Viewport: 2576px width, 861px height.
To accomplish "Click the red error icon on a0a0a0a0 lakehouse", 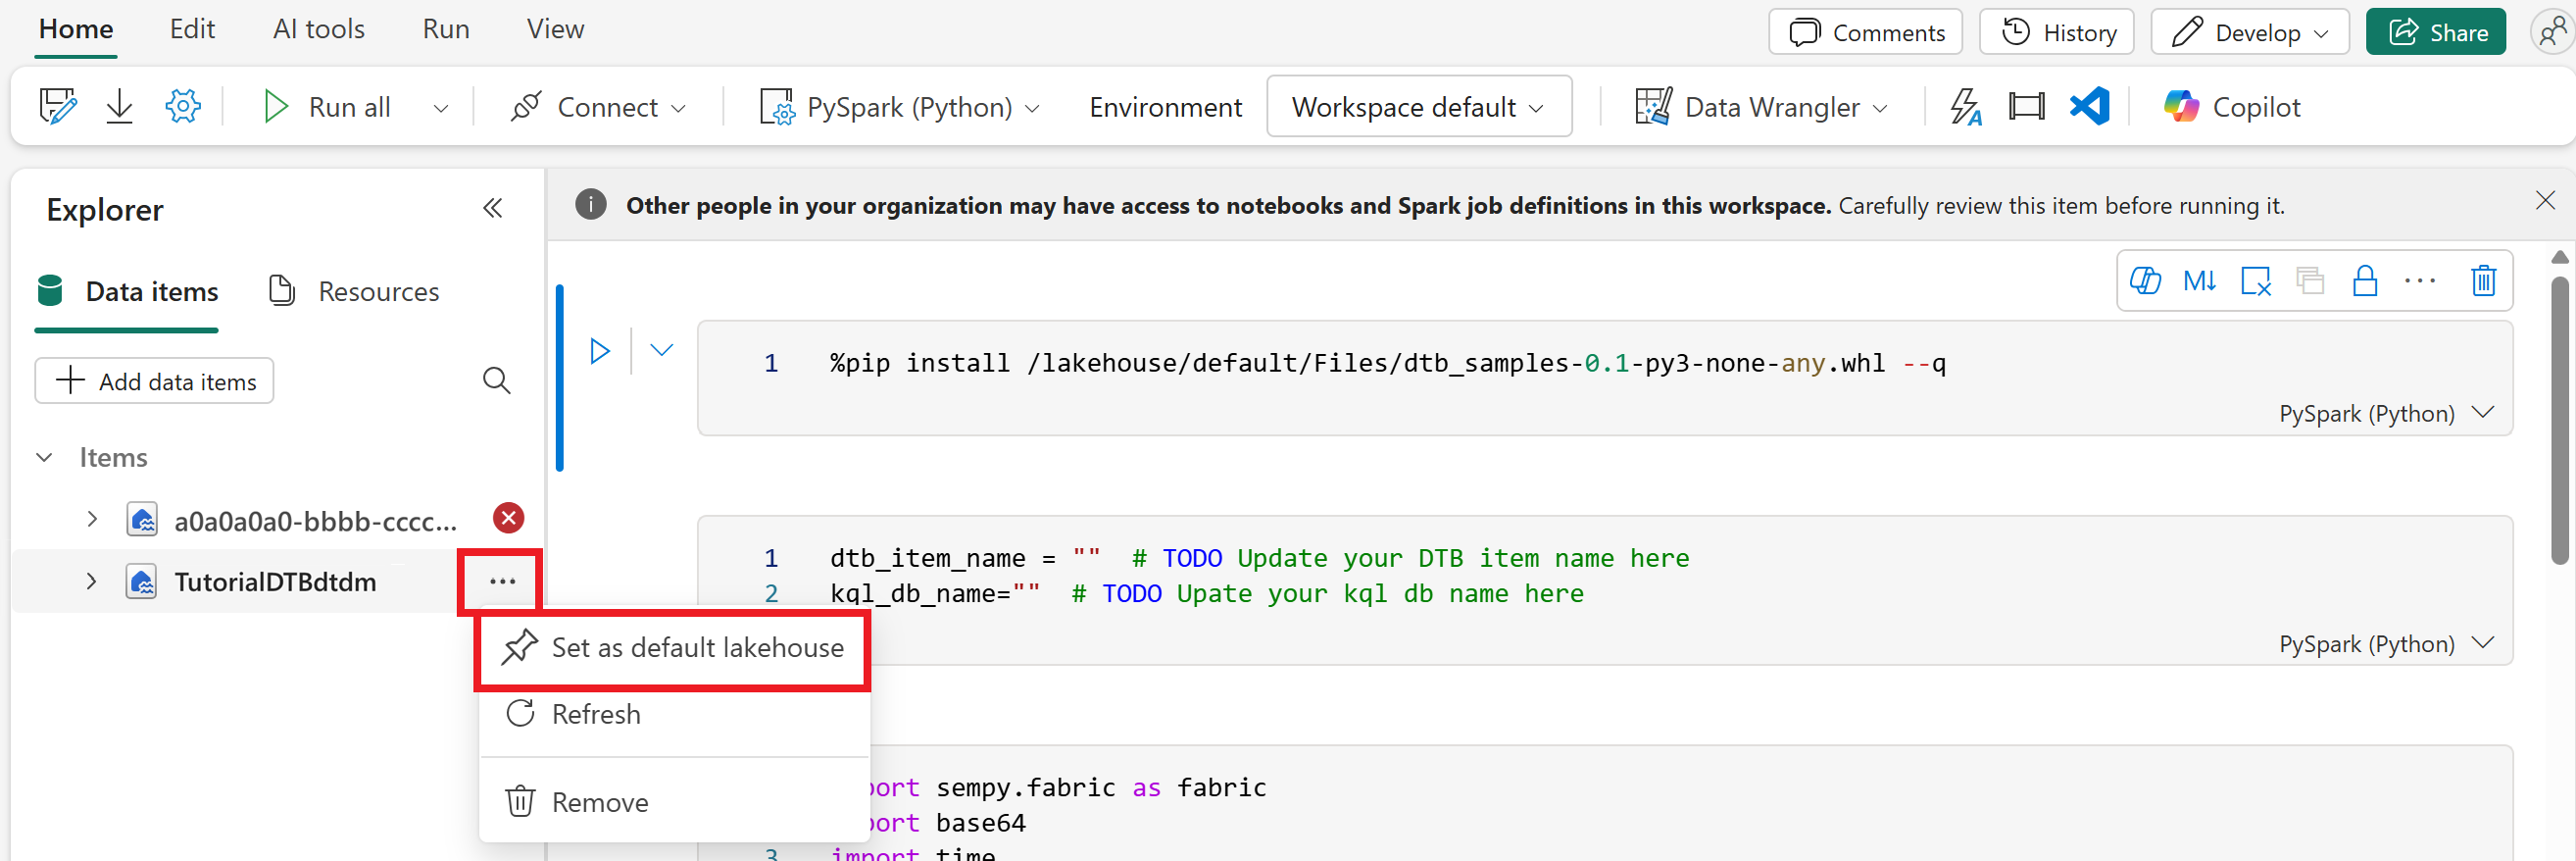I will 509,518.
